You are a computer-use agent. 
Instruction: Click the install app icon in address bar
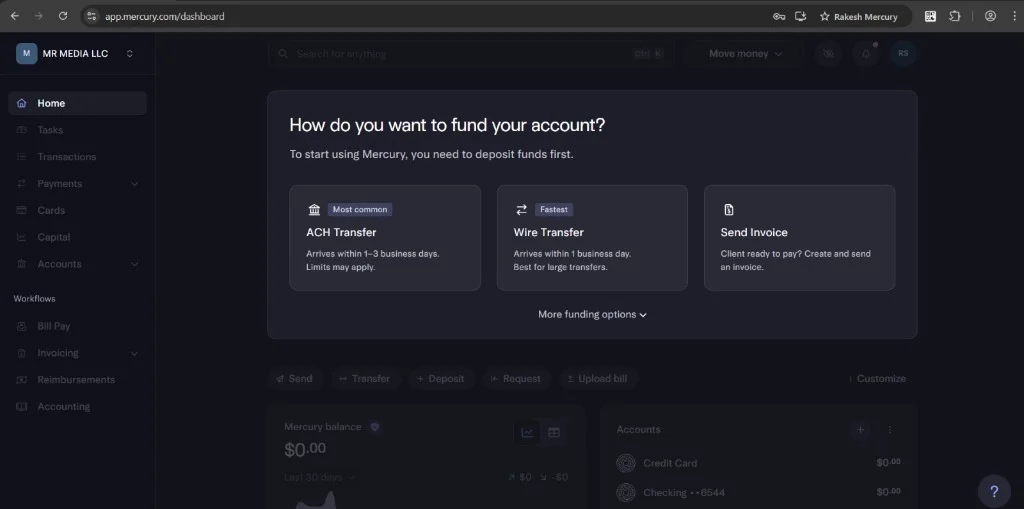(801, 16)
